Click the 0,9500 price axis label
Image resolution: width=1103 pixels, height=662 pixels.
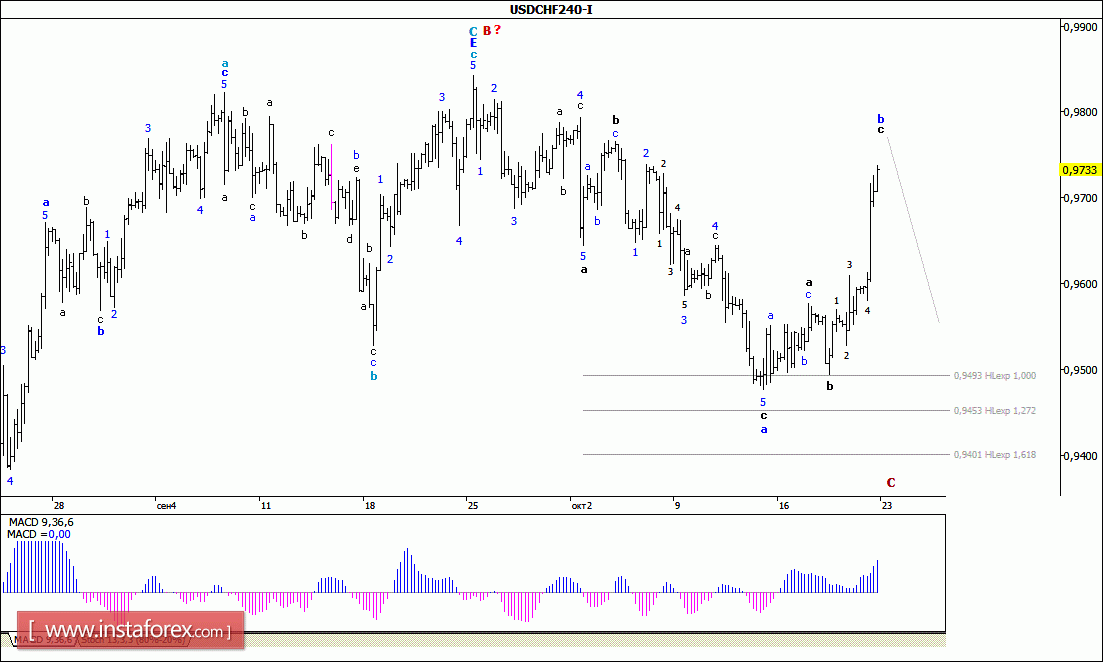pyautogui.click(x=1080, y=370)
